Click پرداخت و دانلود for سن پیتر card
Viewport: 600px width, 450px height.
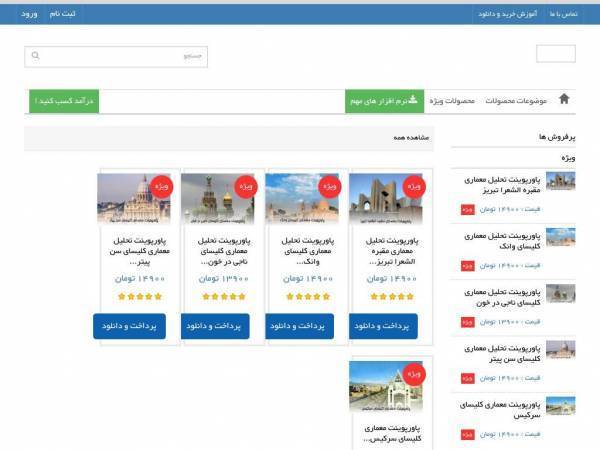129,326
